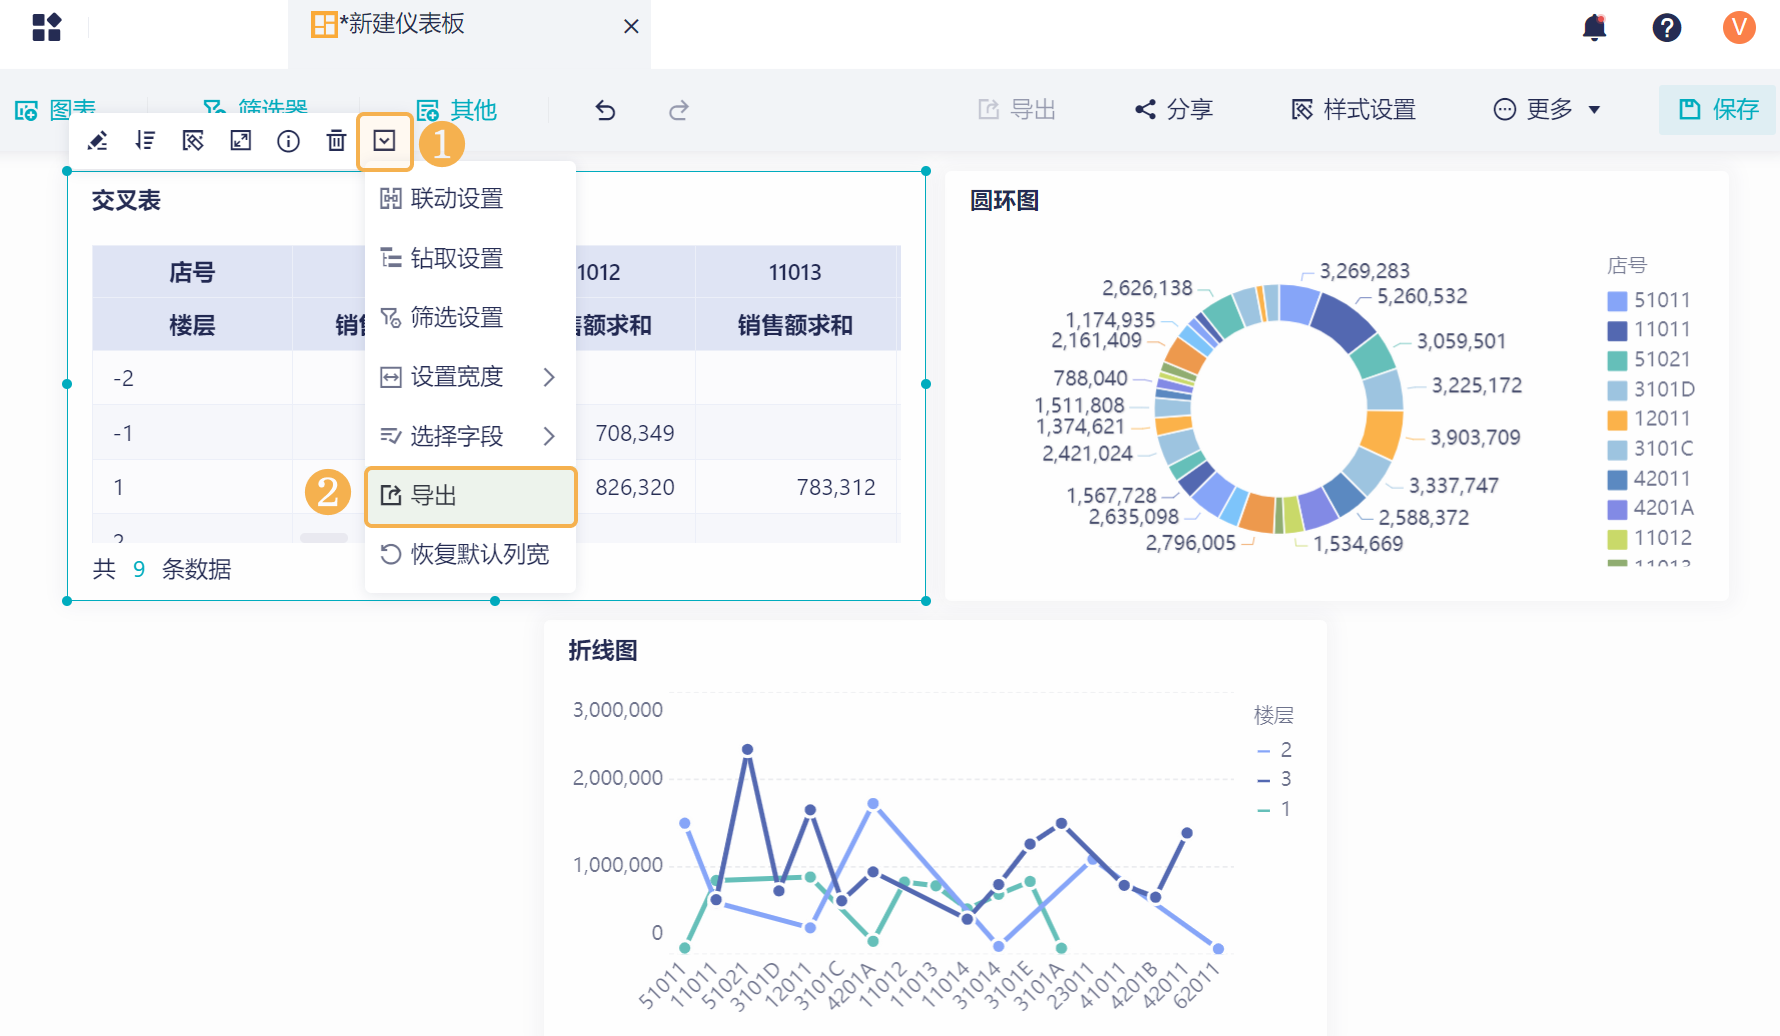Toggle 51021 series in donut legend

coord(1650,360)
